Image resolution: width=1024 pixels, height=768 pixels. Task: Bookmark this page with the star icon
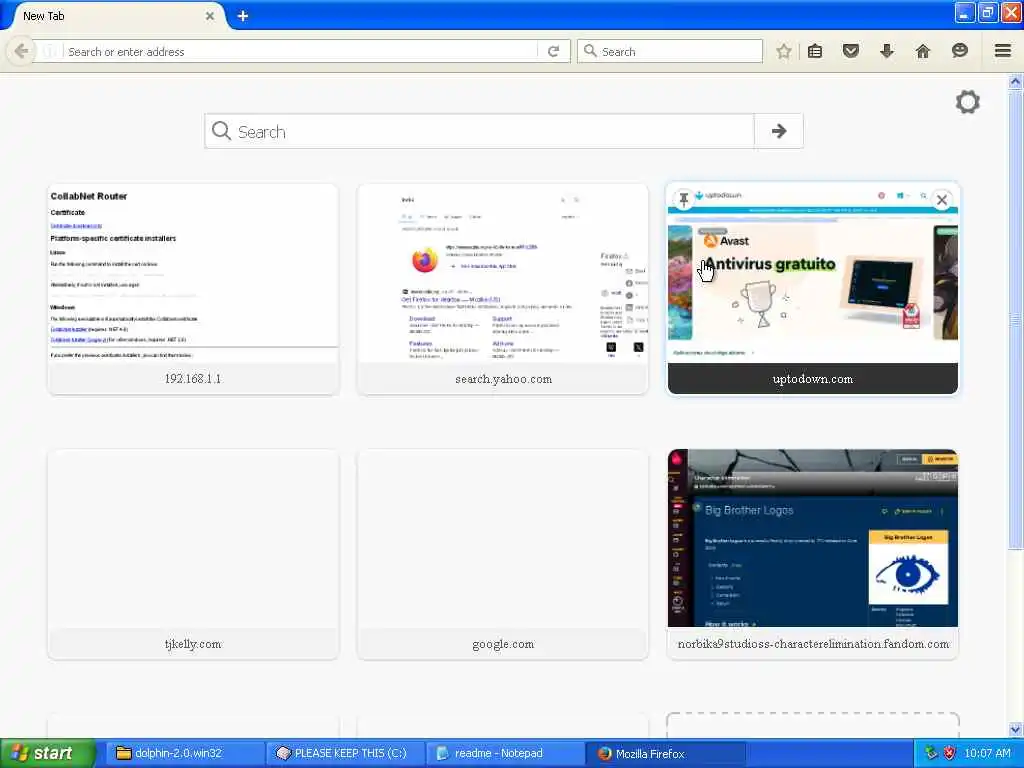[x=784, y=52]
